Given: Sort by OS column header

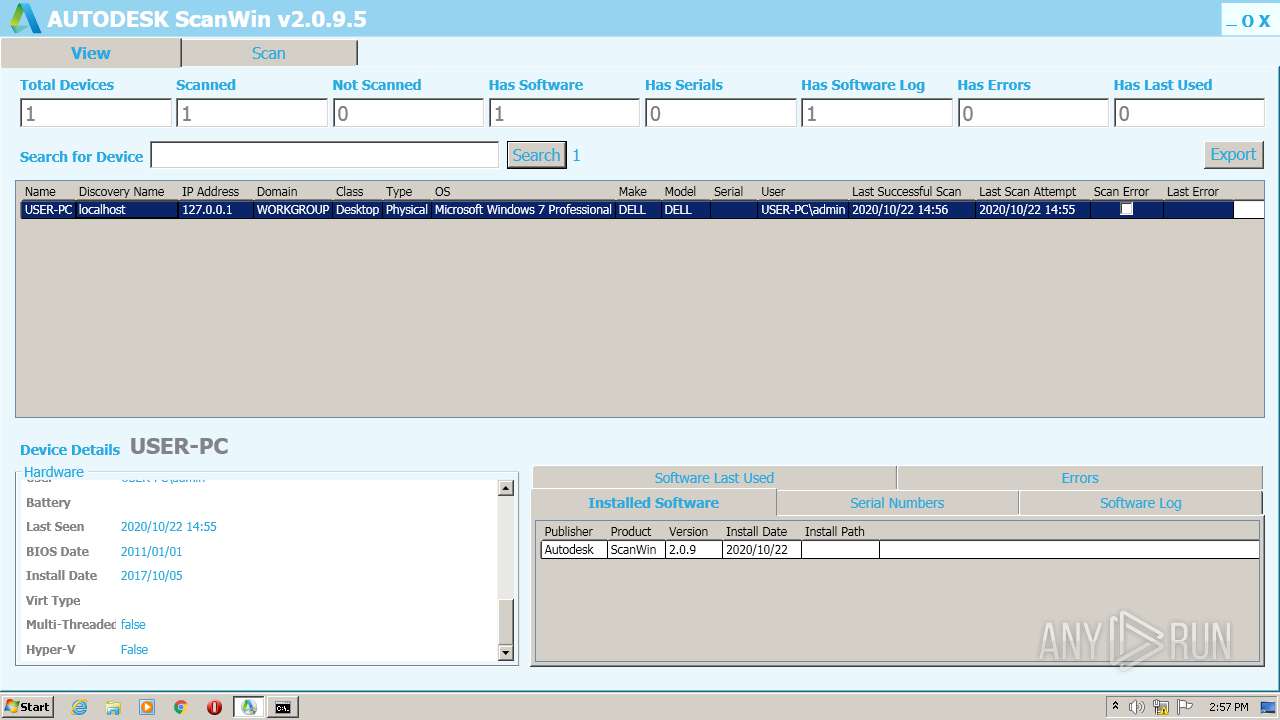Looking at the screenshot, I should 442,191.
